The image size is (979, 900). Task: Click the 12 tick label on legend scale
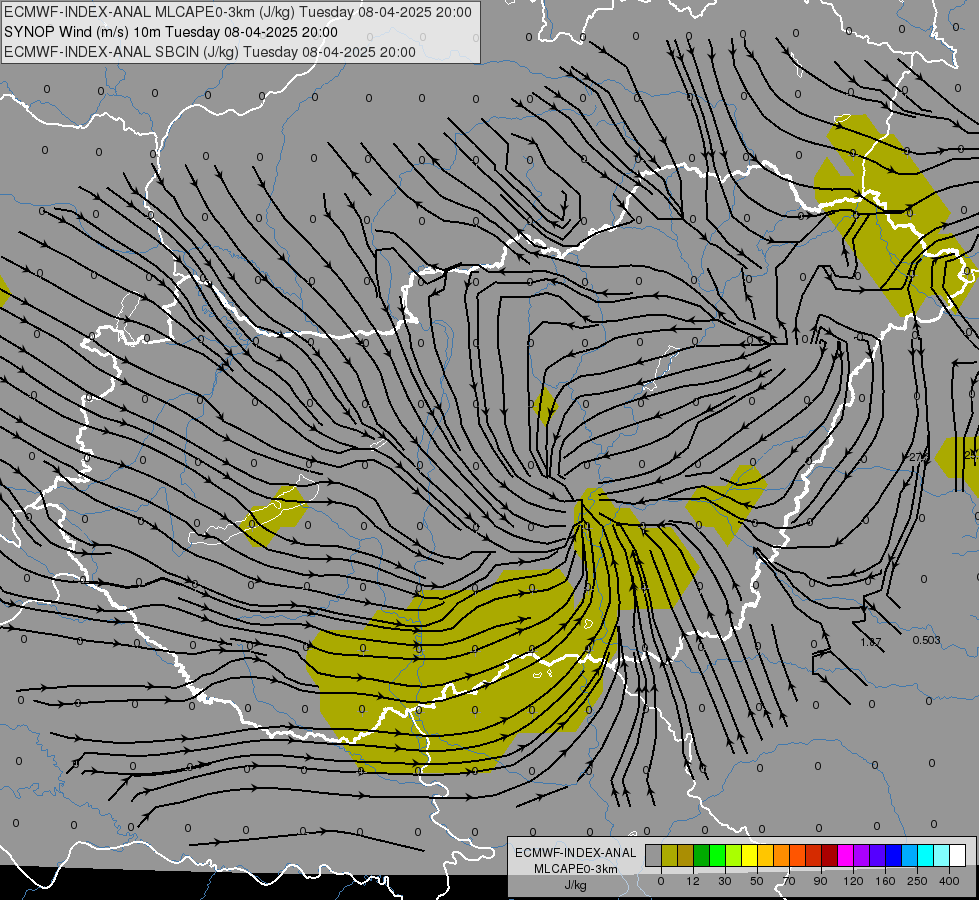point(693,881)
